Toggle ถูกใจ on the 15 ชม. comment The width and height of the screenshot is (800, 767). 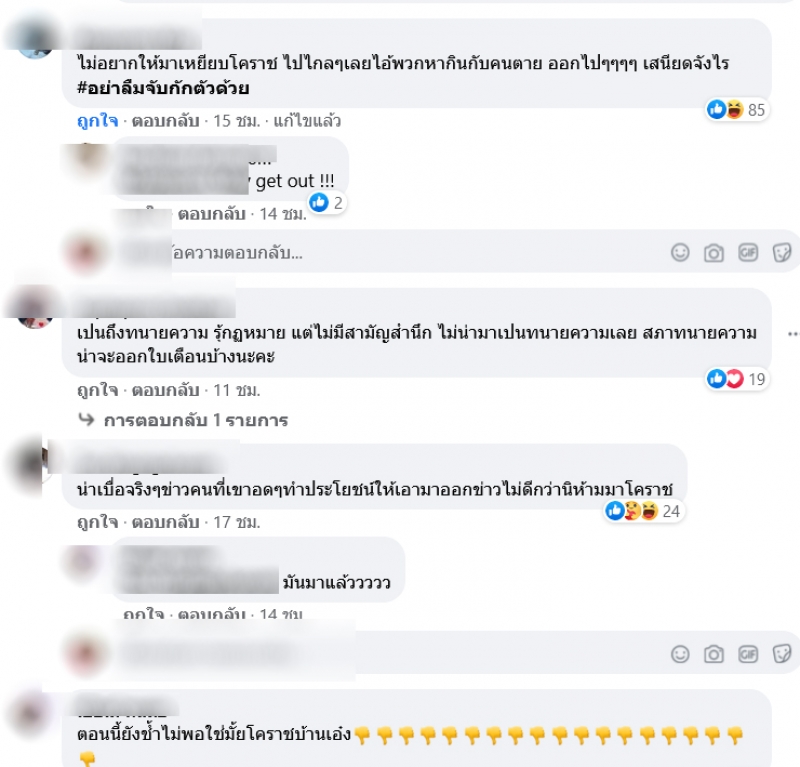97,121
